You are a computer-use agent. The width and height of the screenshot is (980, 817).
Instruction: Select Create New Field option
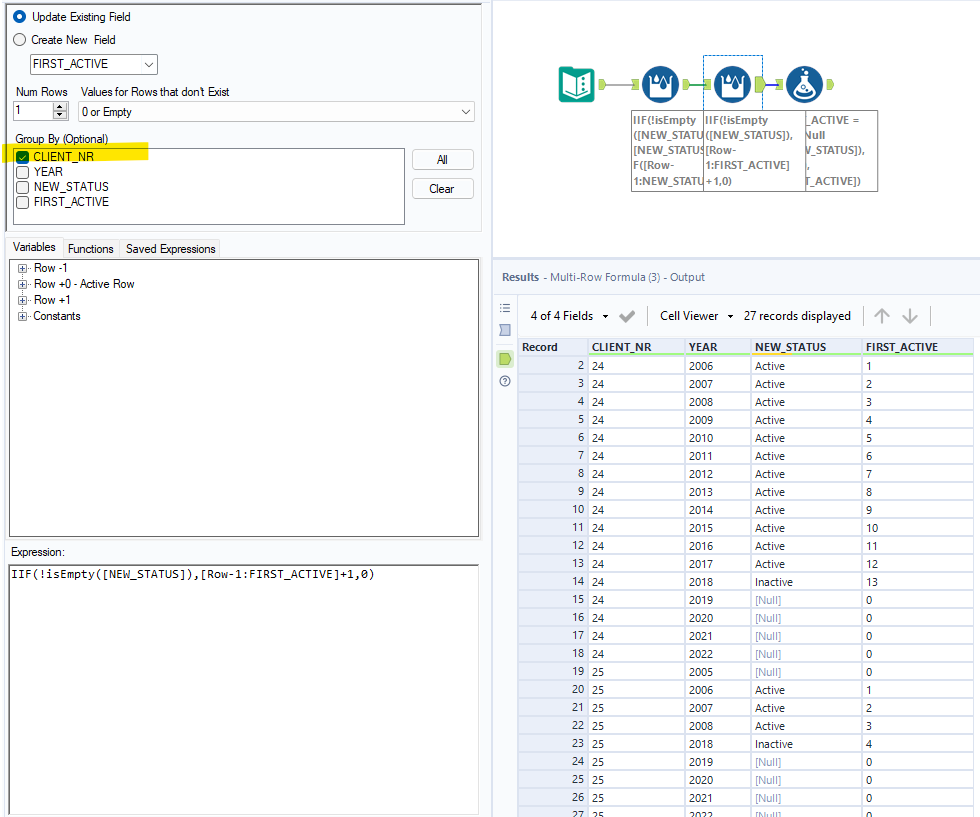click(20, 40)
